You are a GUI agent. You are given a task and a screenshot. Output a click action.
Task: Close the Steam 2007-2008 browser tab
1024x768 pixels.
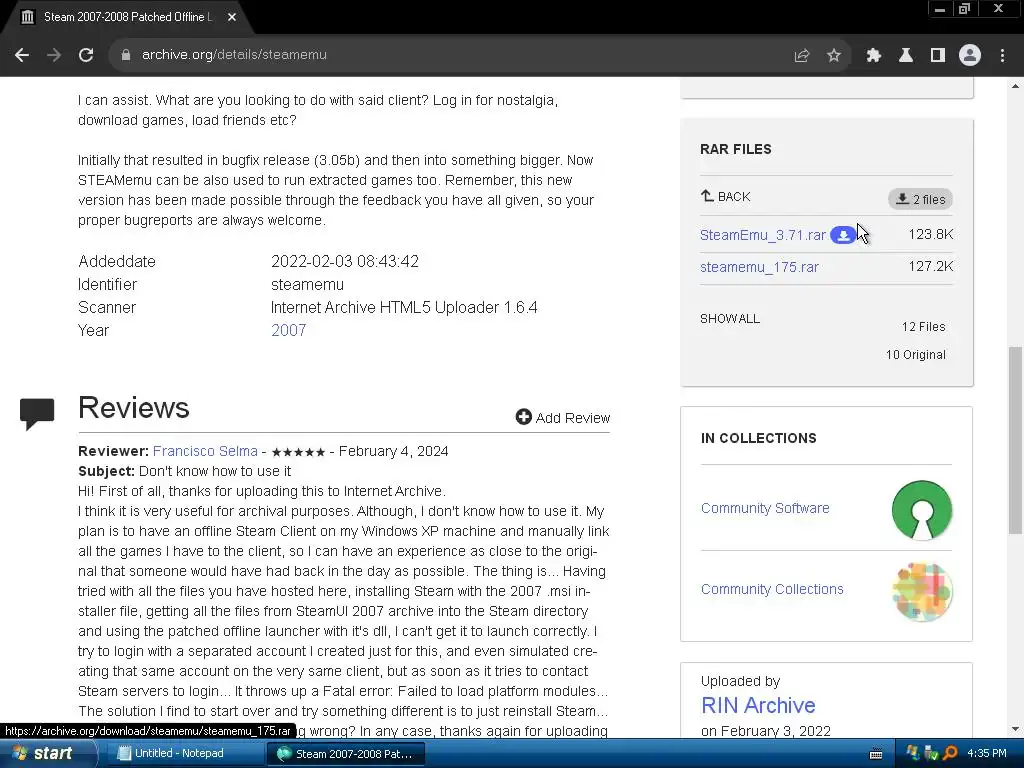[x=232, y=18]
